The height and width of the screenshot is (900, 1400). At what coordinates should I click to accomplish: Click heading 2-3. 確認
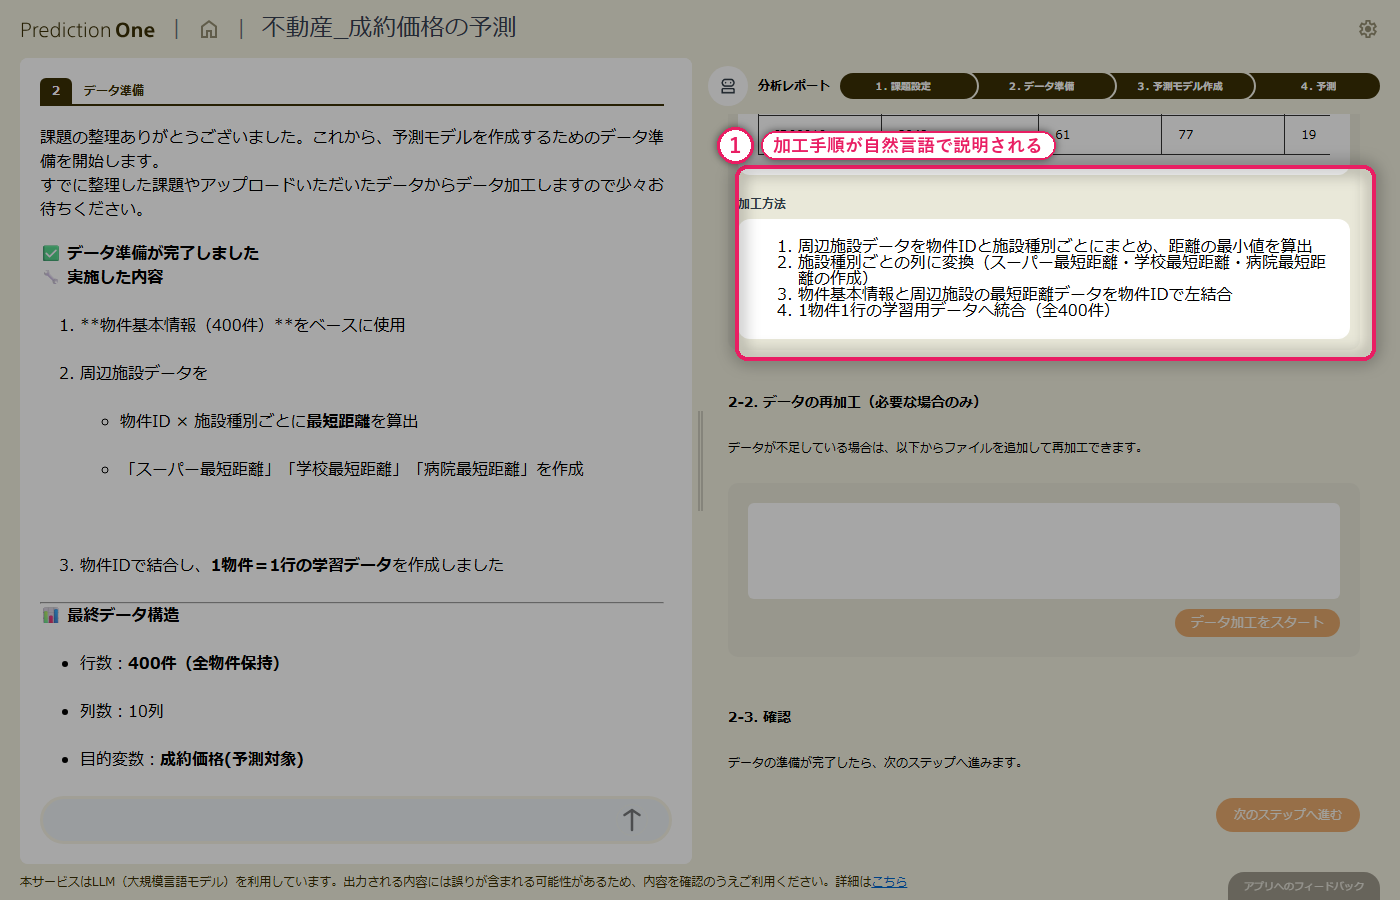point(759,717)
